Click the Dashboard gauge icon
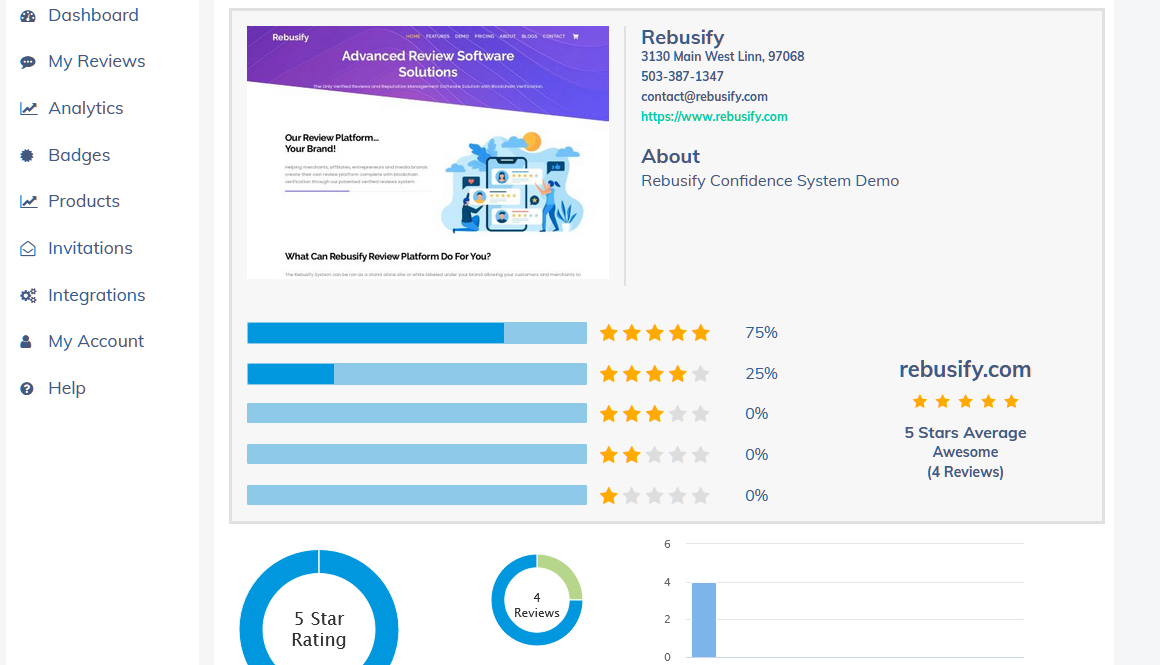Viewport: 1160px width, 665px height. [27, 16]
